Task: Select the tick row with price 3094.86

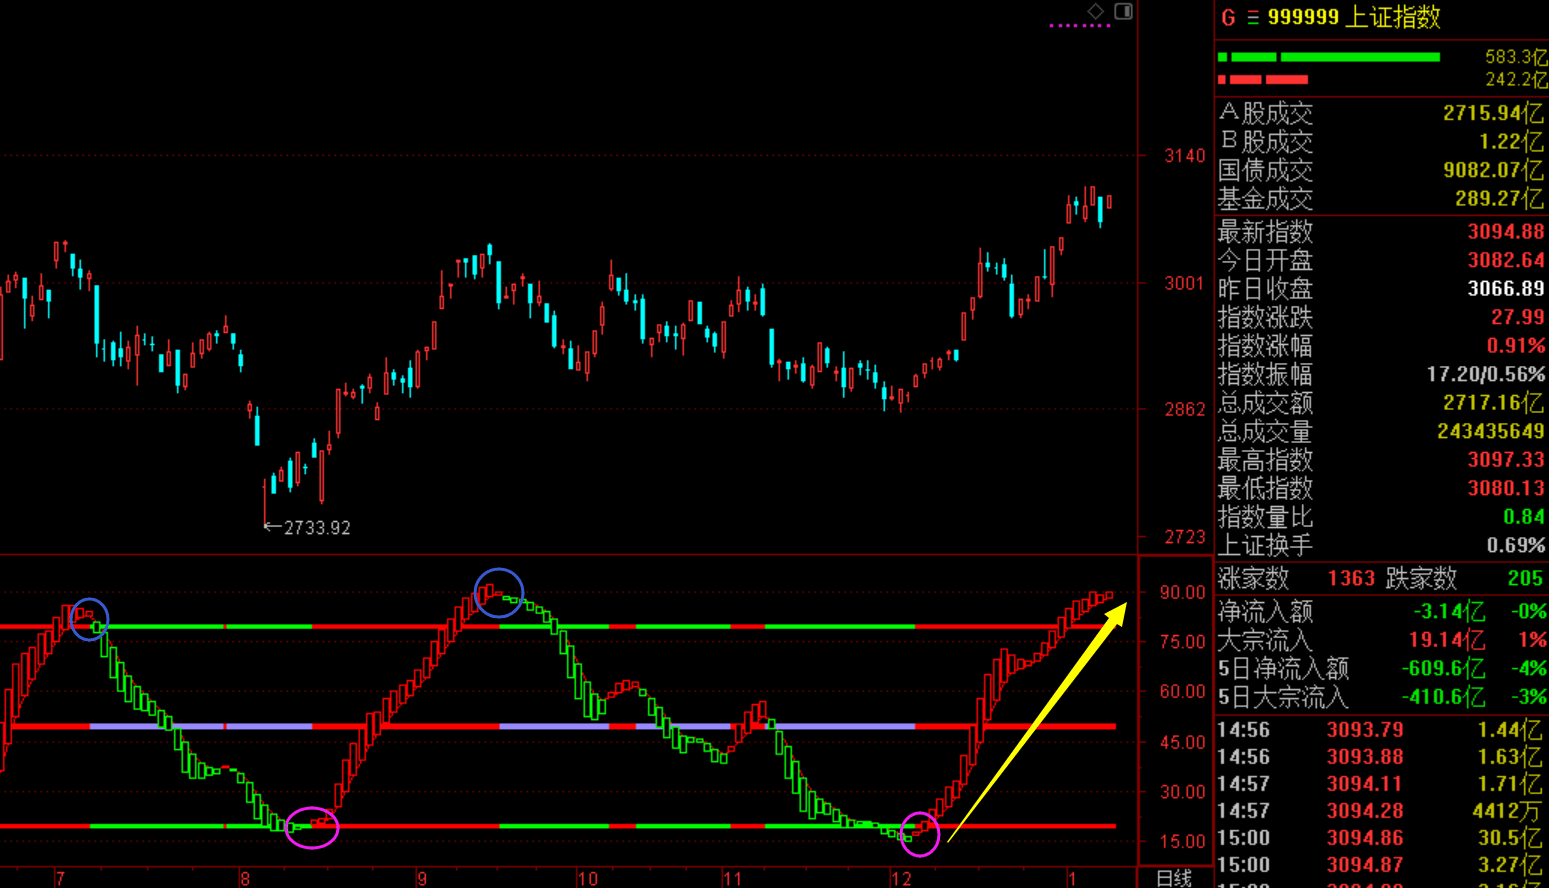Action: pos(1382,838)
